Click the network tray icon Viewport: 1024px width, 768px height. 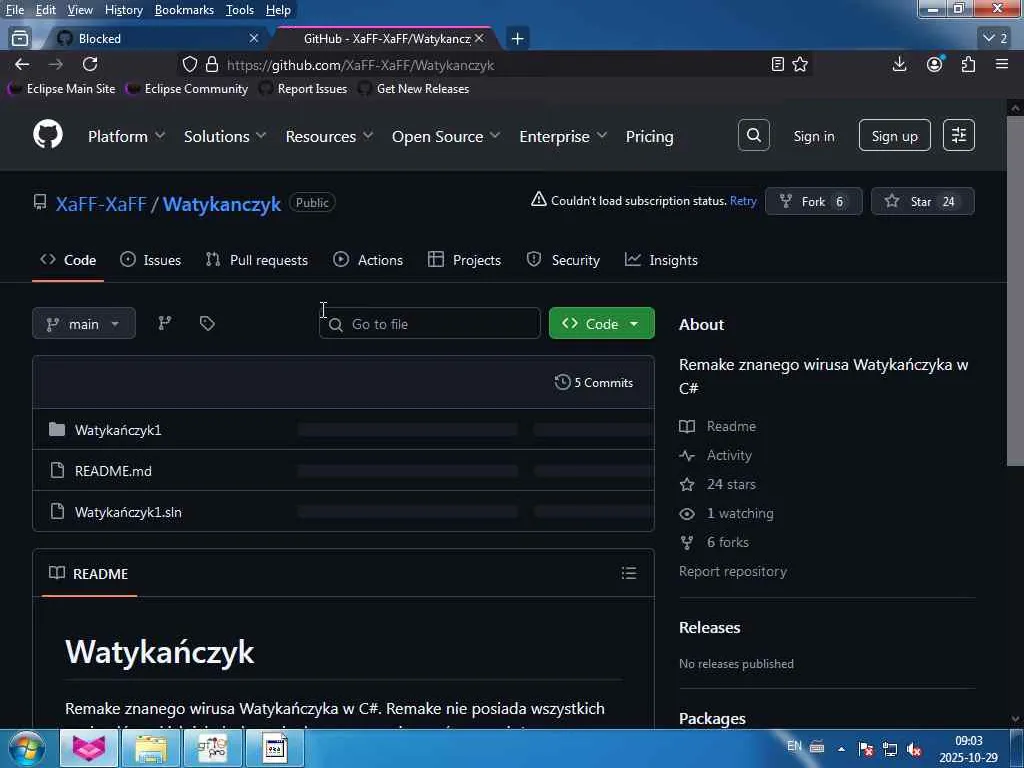[889, 748]
